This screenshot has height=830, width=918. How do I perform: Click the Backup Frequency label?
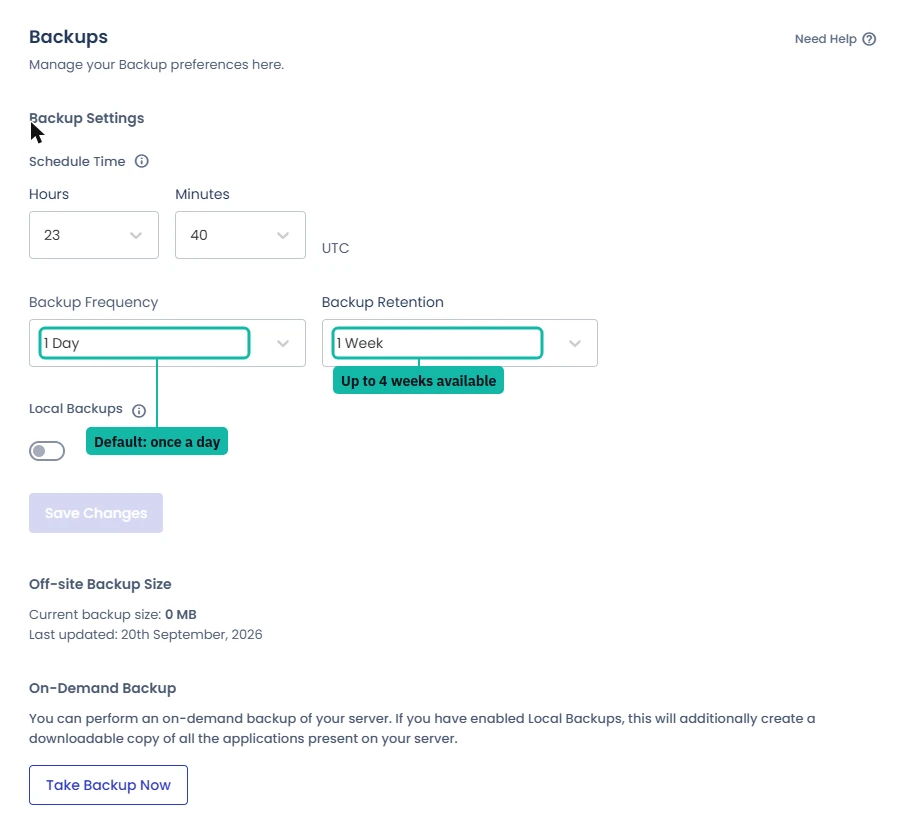click(x=94, y=302)
